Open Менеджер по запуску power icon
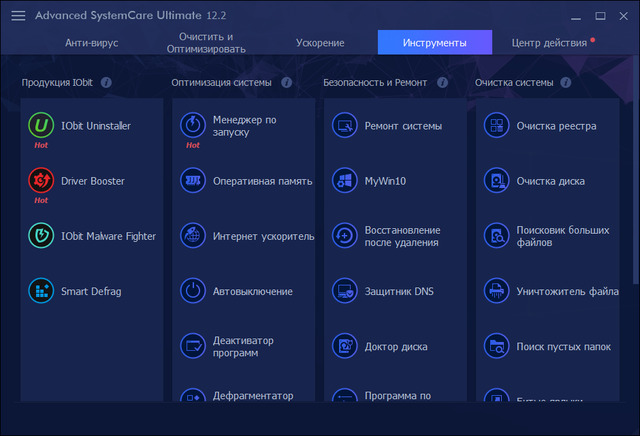This screenshot has height=436, width=640. tap(193, 126)
